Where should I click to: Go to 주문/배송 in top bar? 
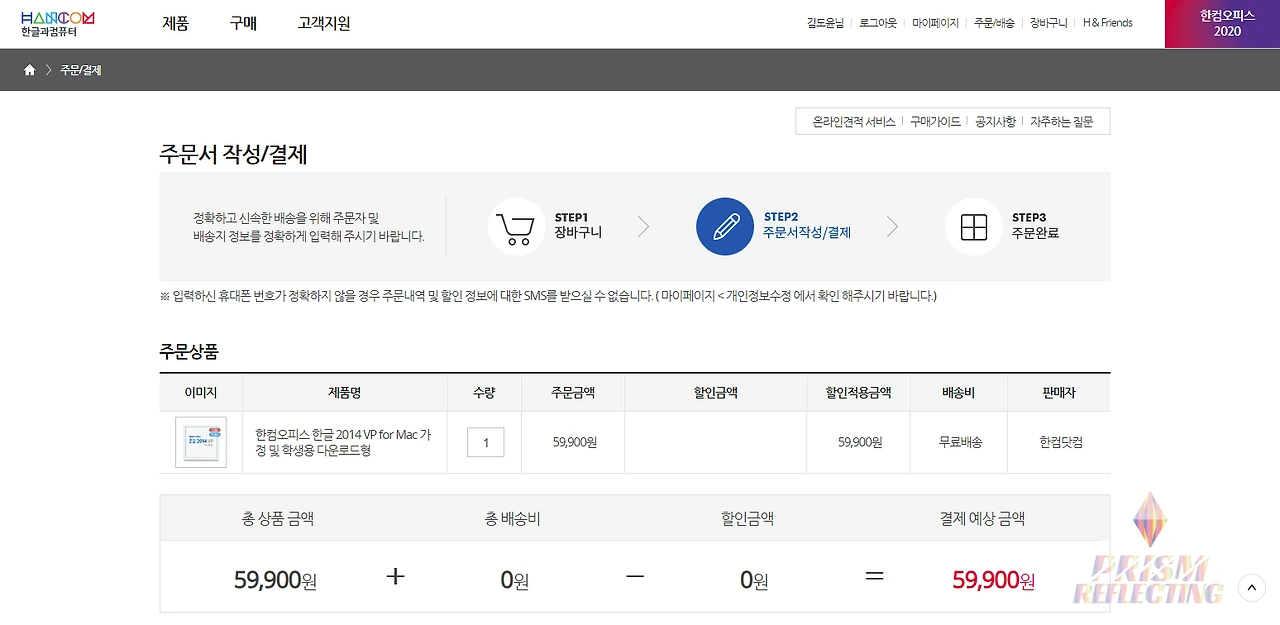[994, 23]
